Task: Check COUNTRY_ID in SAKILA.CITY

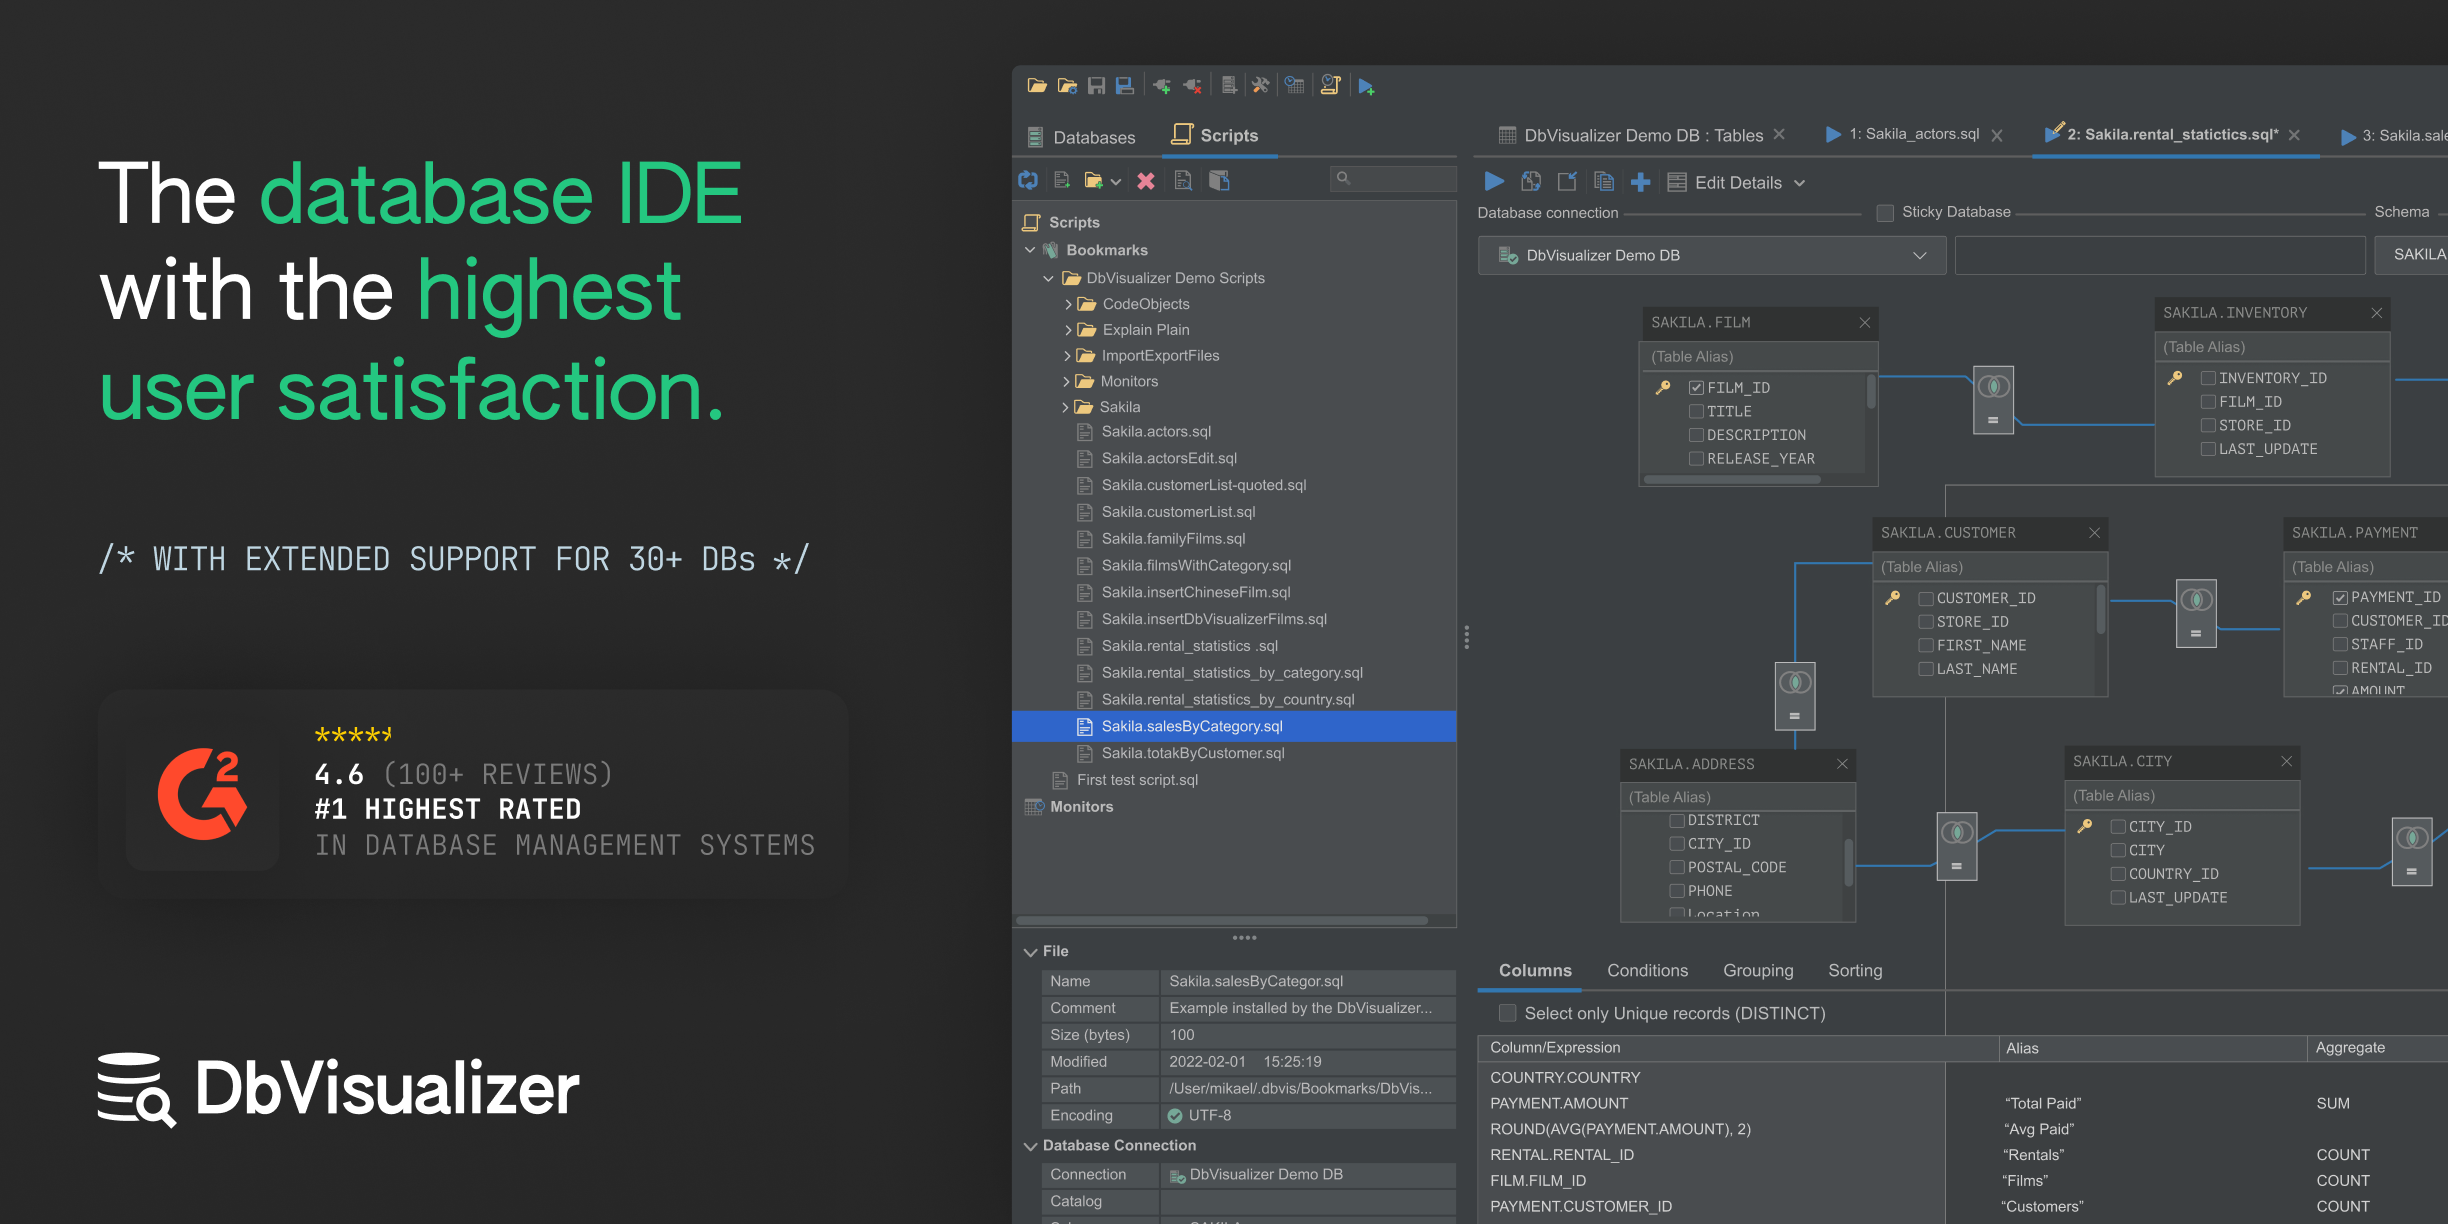Action: point(2118,874)
